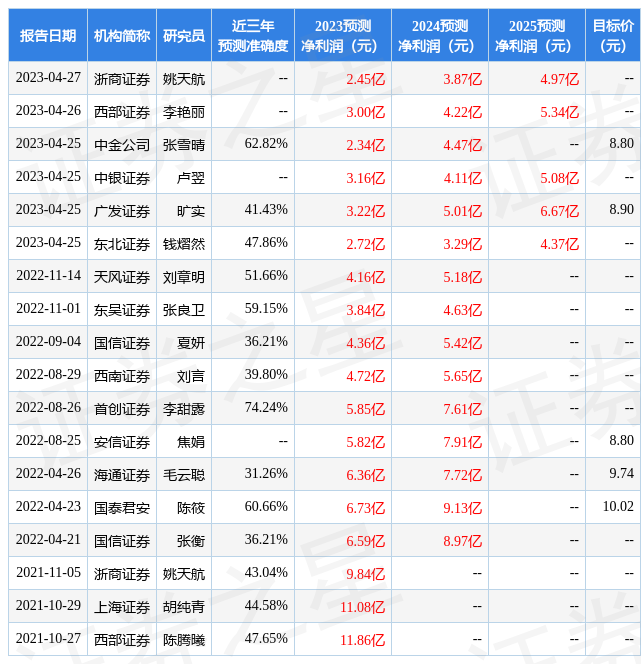Select researcher 张良卫

tap(184, 310)
